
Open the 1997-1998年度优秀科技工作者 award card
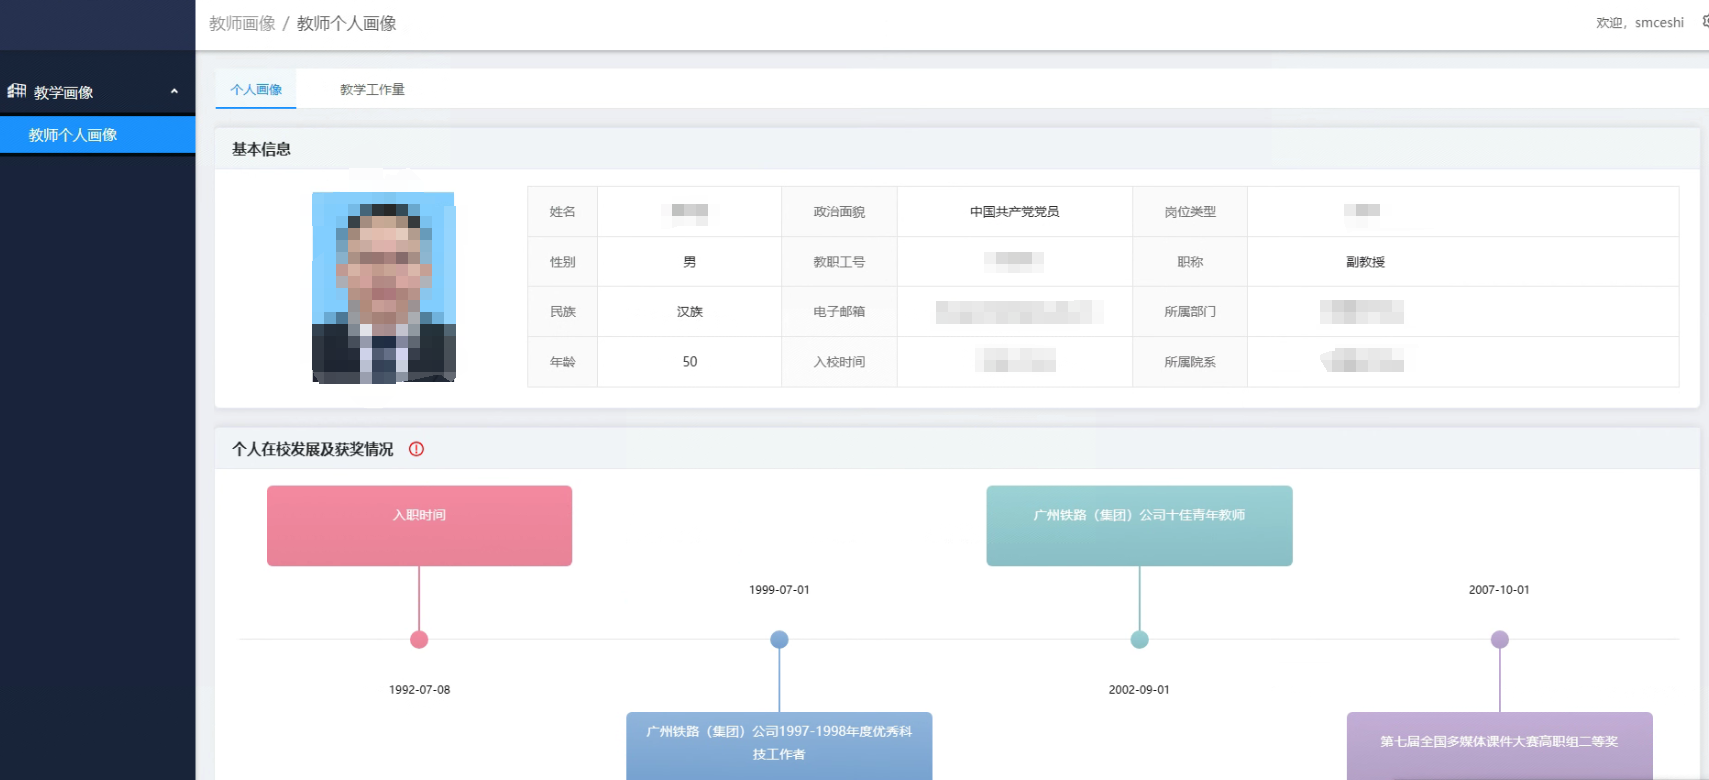779,744
